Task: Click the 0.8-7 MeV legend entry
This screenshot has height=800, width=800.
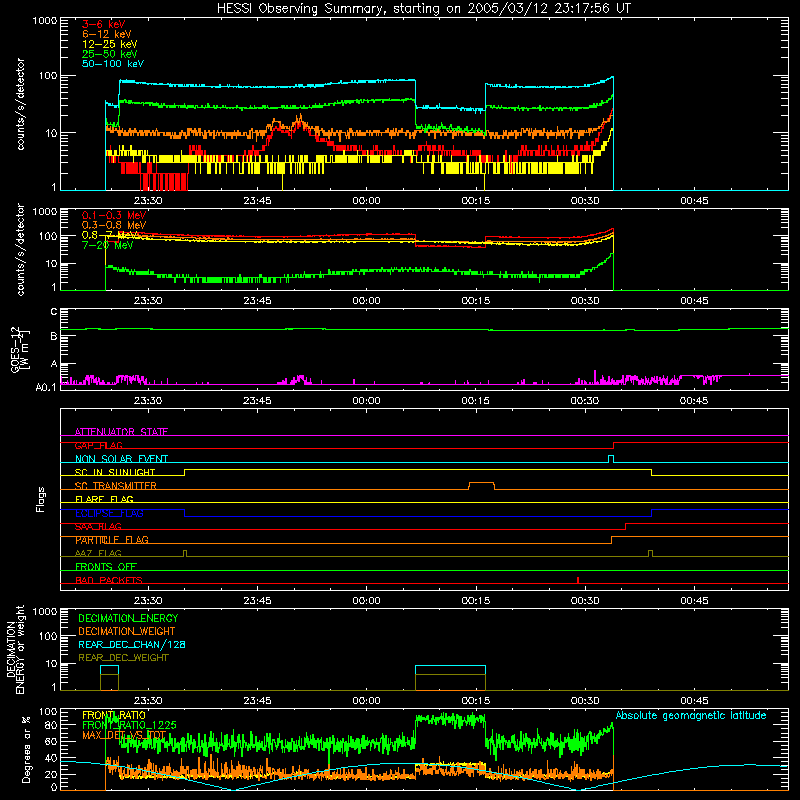Action: click(x=110, y=235)
